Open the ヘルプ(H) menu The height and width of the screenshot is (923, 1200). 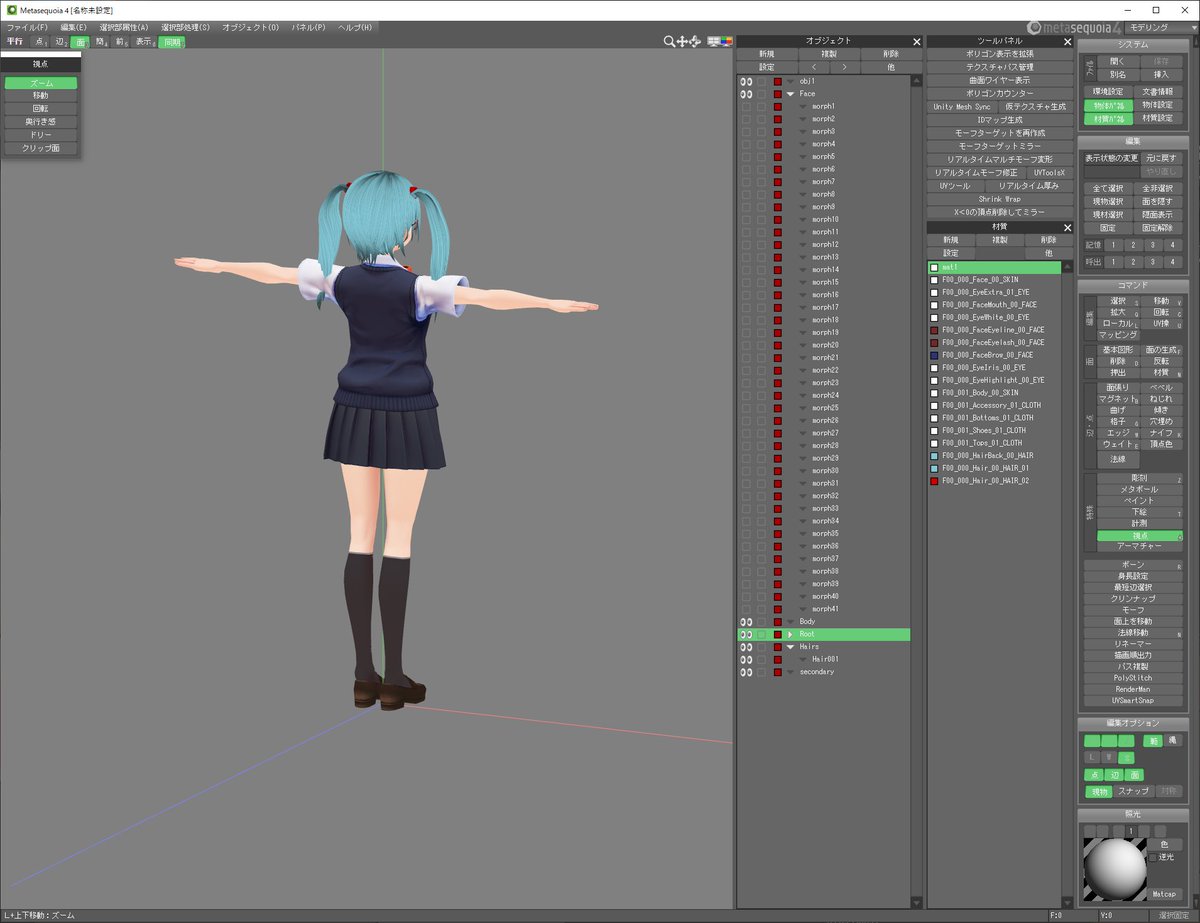[355, 27]
